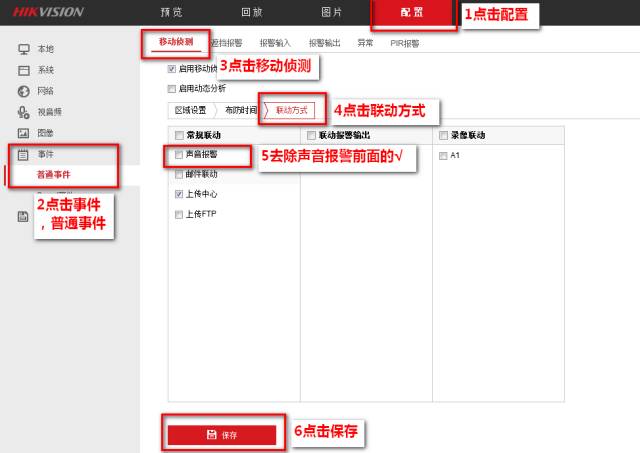Click the 图像 (Image) picture icon
This screenshot has width=640, height=453.
pos(24,133)
